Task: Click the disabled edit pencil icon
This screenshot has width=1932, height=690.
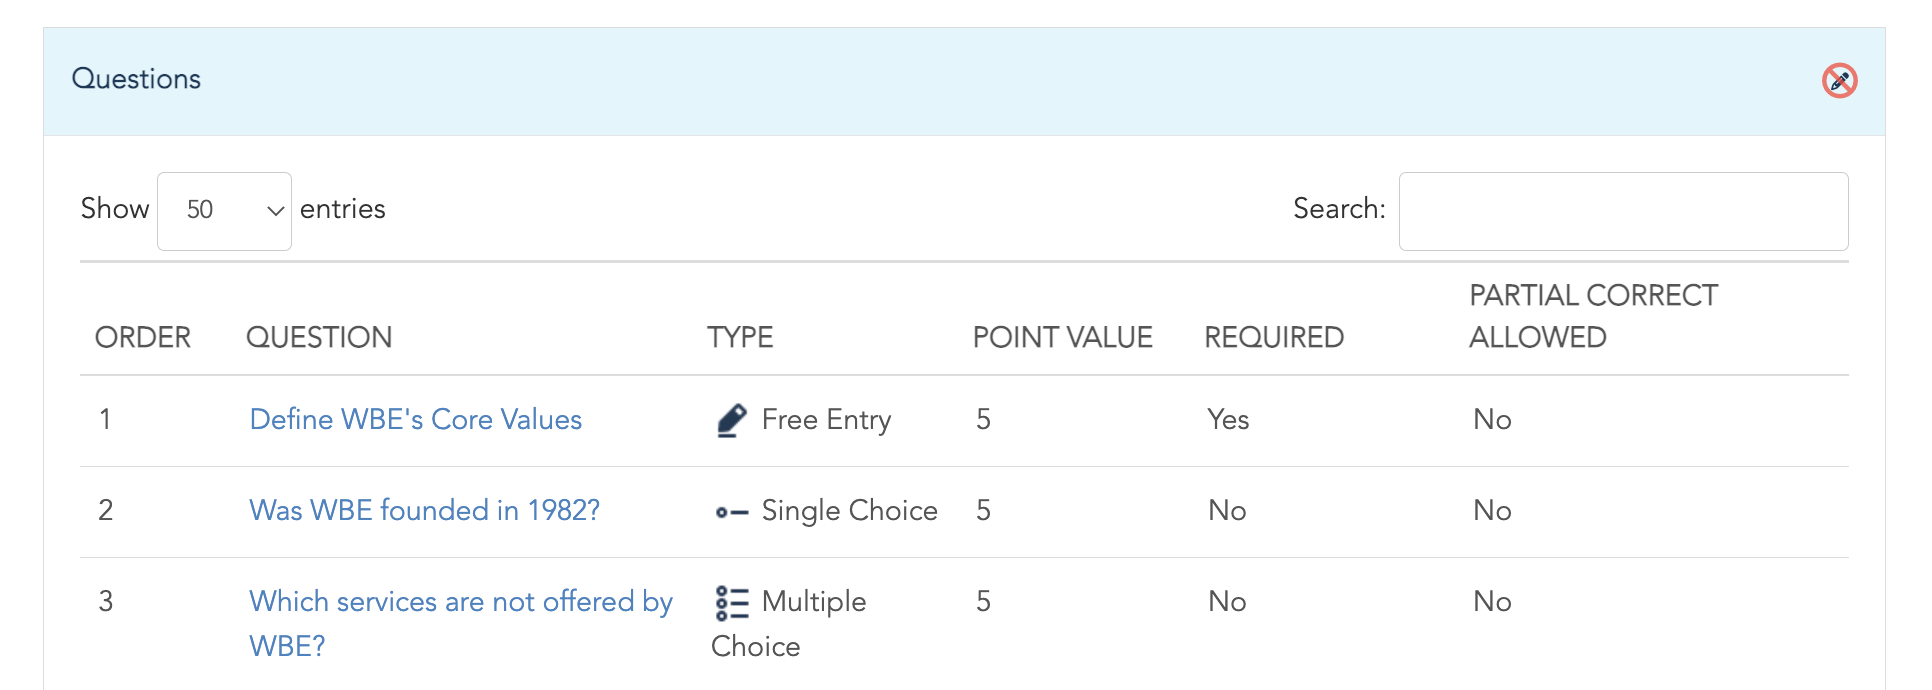Action: (1839, 80)
